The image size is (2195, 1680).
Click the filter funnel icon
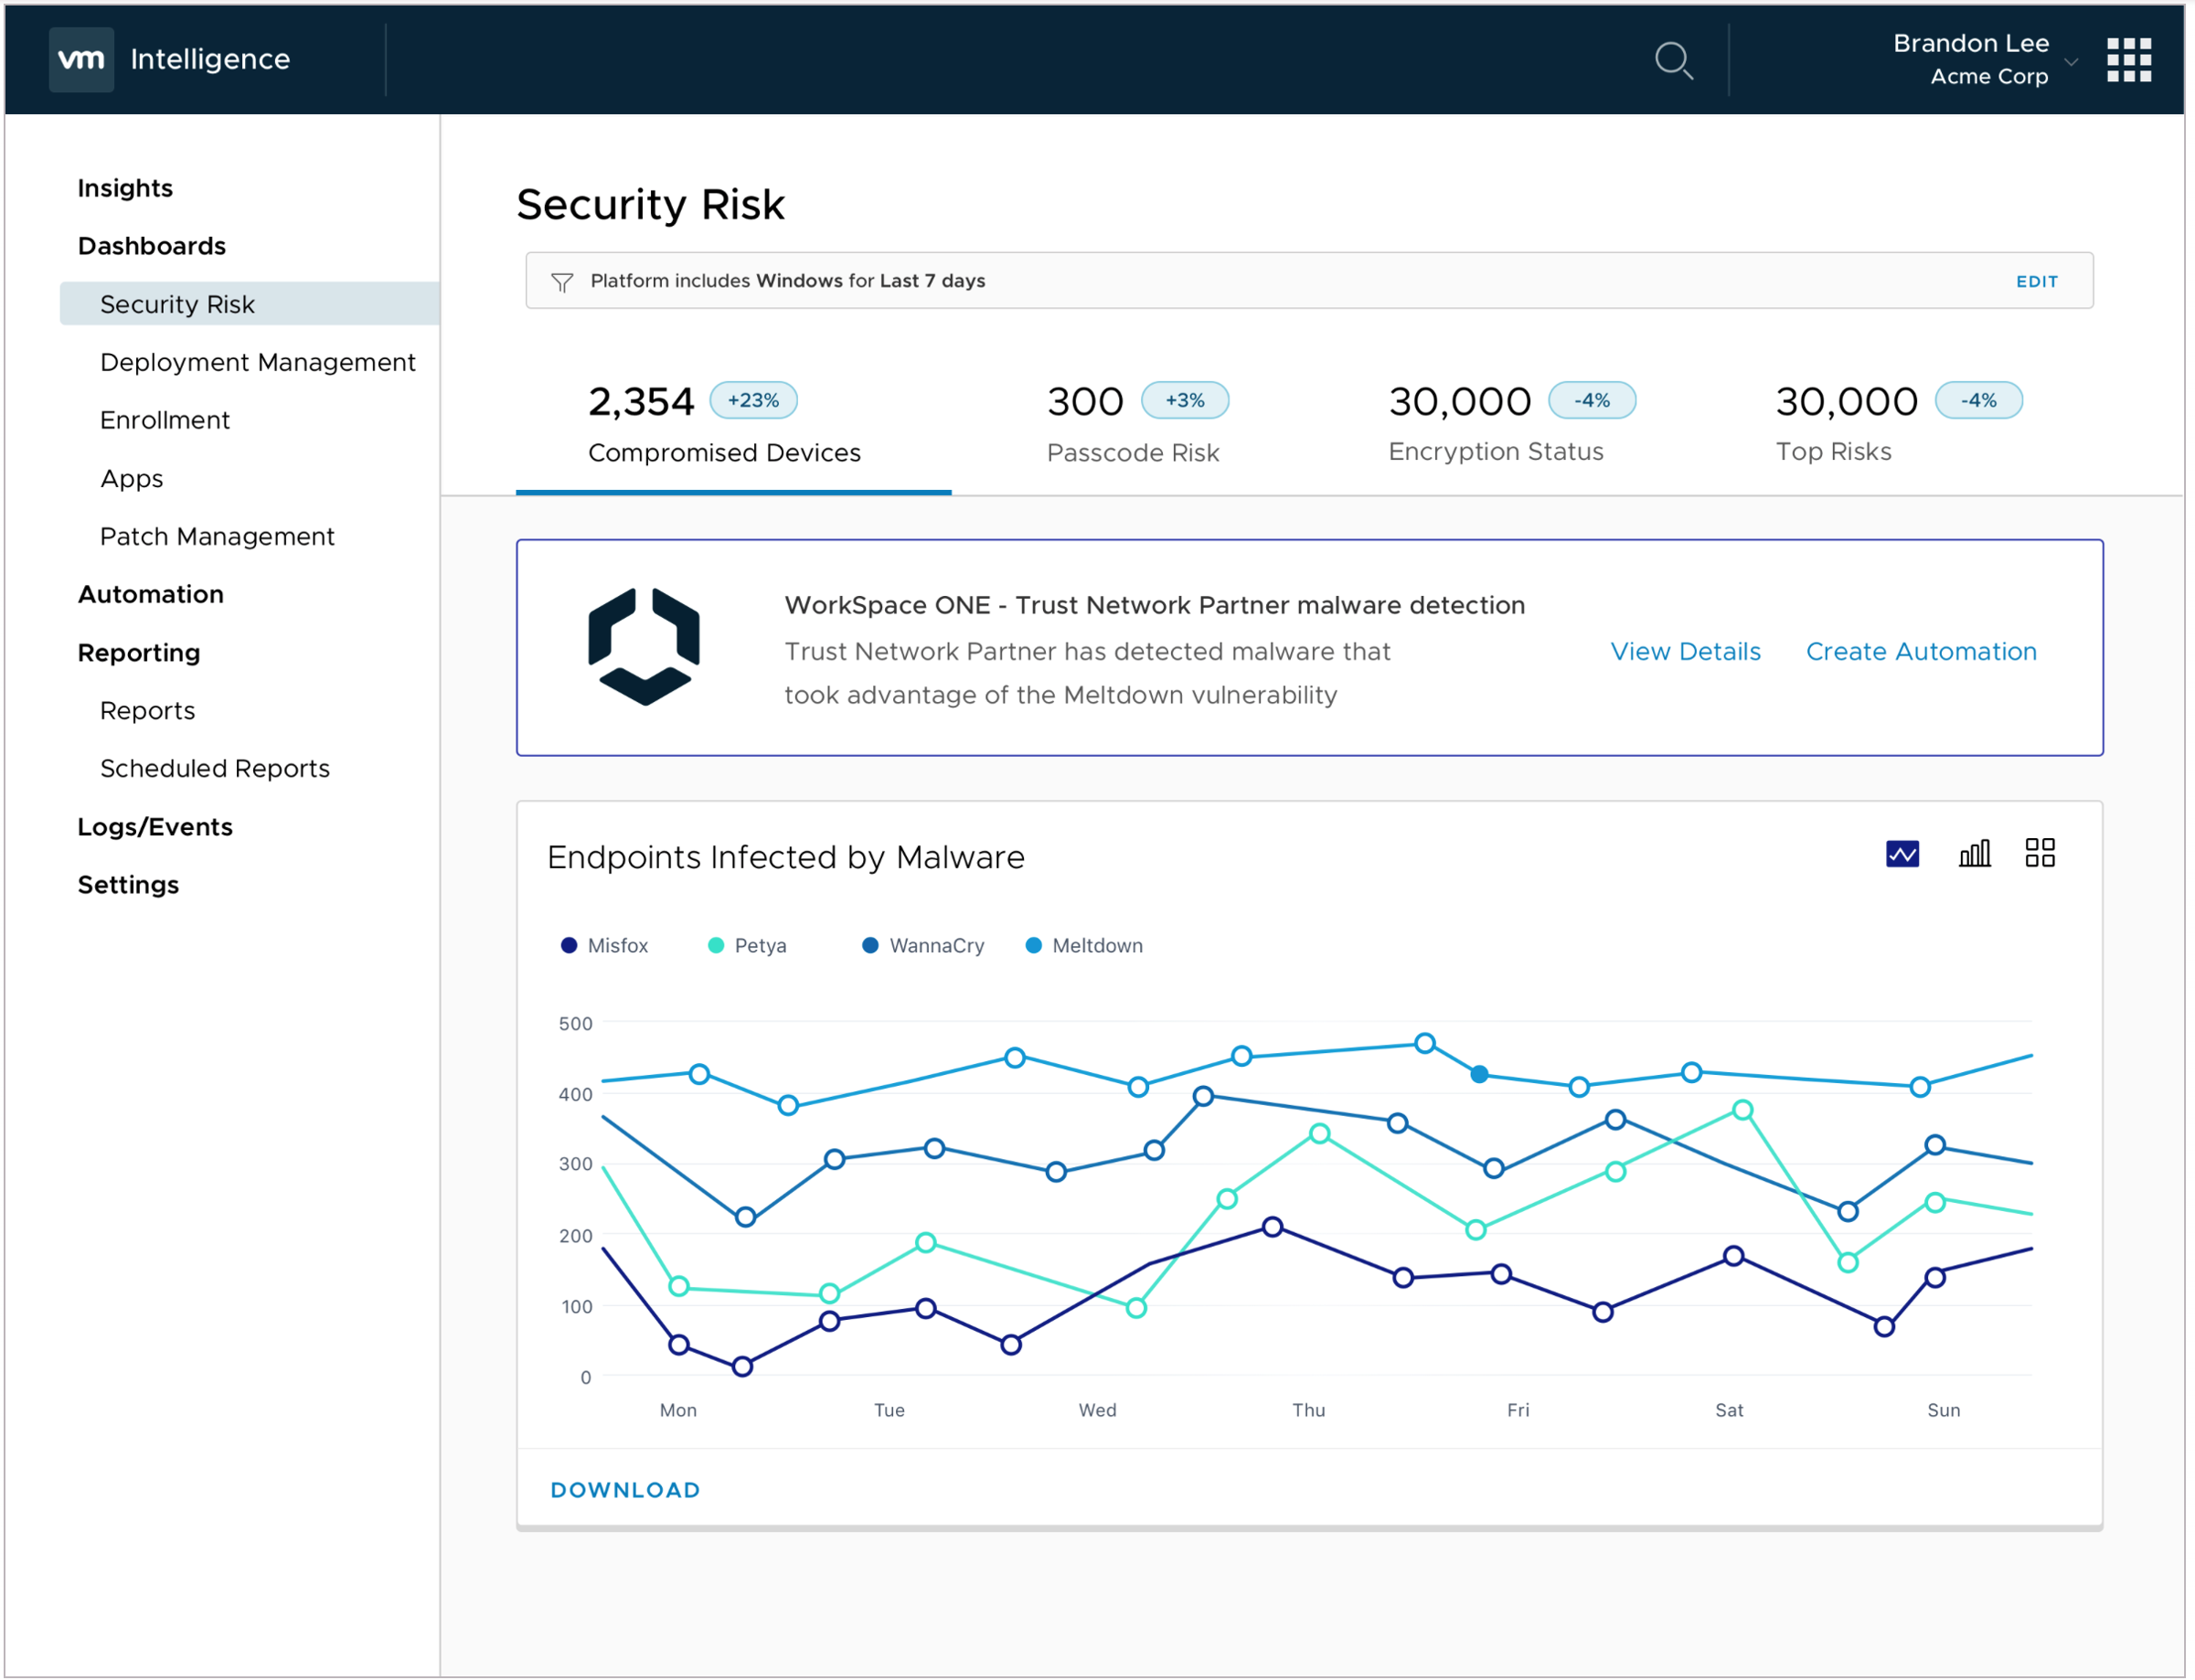click(562, 283)
